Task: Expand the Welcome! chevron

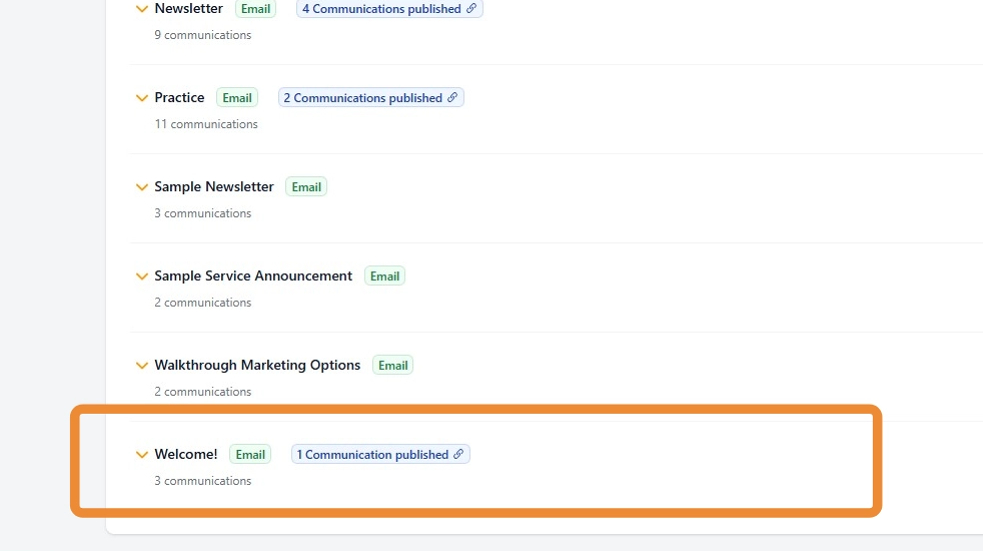Action: coord(141,455)
